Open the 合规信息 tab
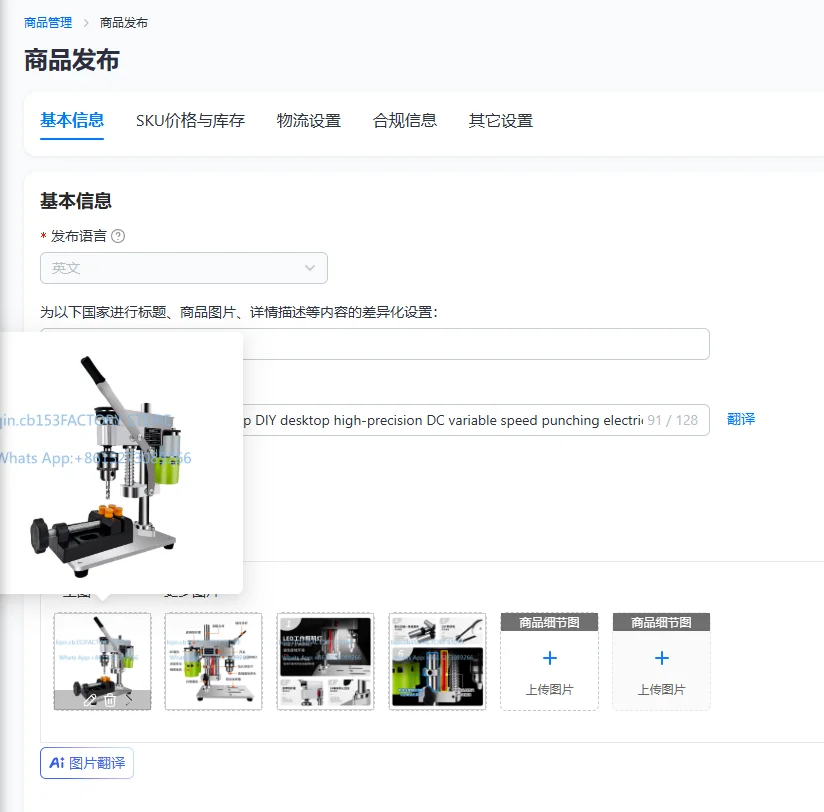 (x=405, y=120)
